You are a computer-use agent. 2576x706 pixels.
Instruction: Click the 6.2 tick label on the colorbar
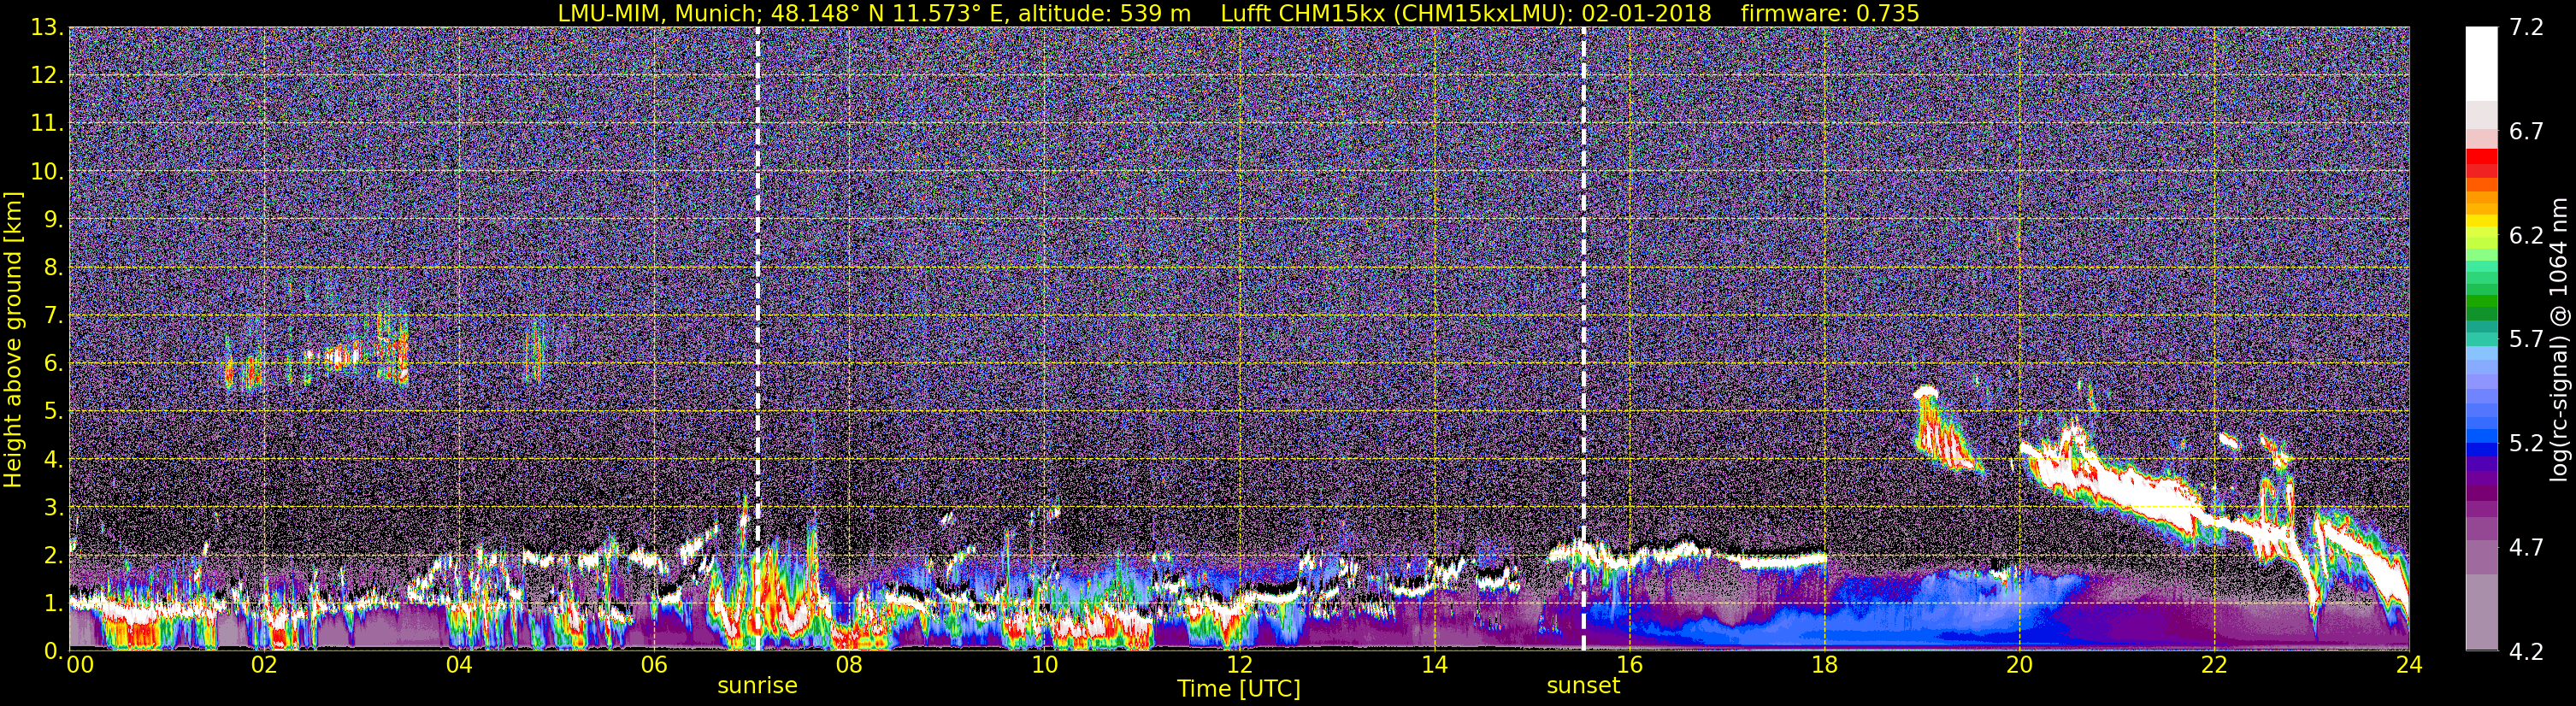(2526, 235)
